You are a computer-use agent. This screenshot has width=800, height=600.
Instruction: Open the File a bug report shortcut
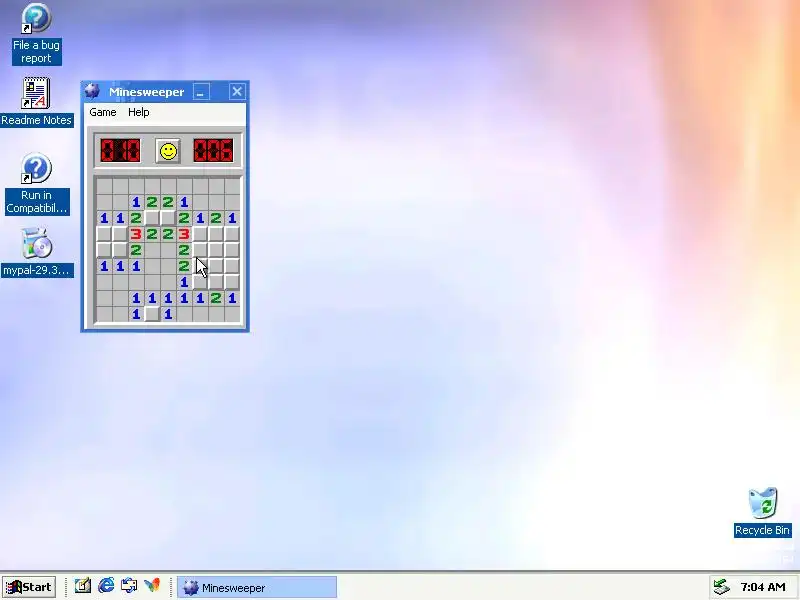[36, 34]
